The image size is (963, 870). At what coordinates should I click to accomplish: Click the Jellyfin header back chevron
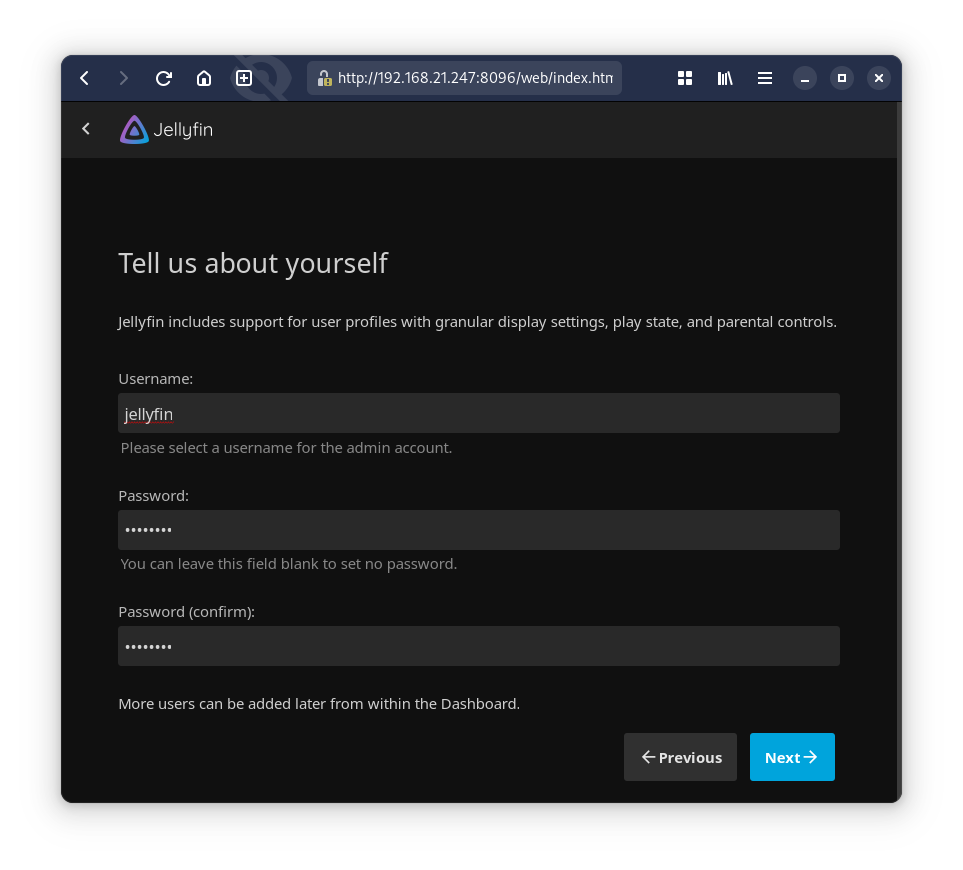coord(86,129)
